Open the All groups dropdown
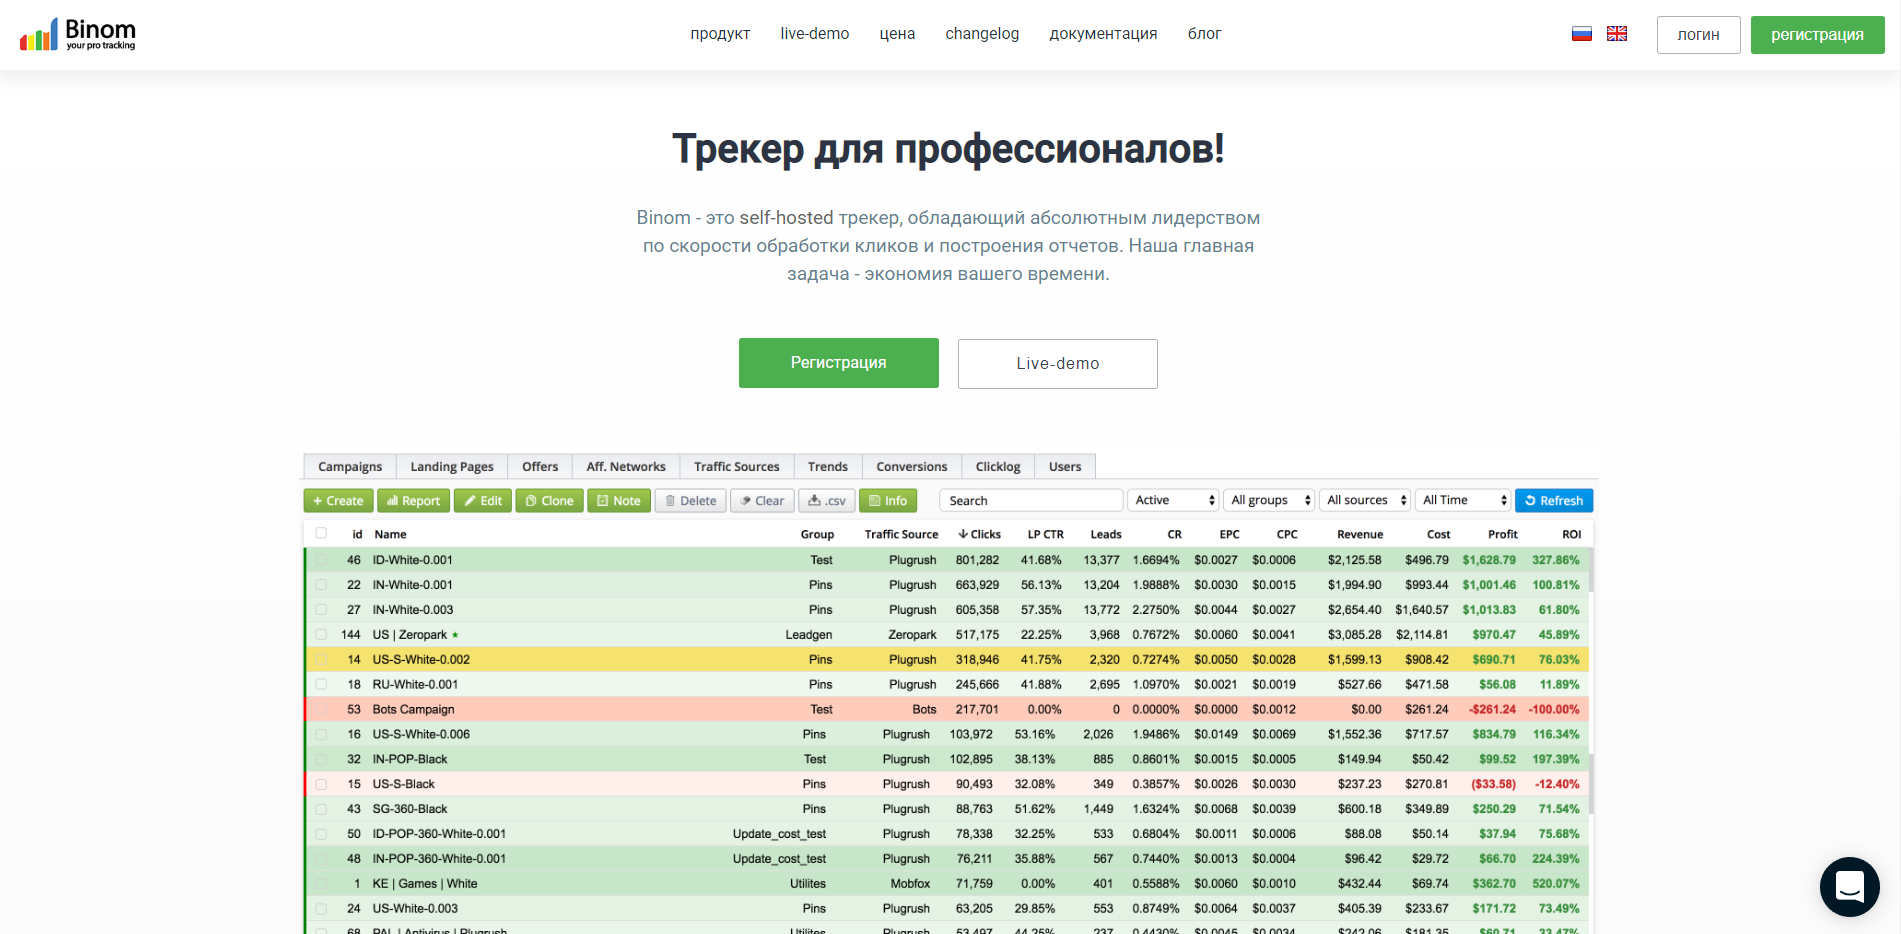Screen dimensions: 1901x934 [1269, 501]
